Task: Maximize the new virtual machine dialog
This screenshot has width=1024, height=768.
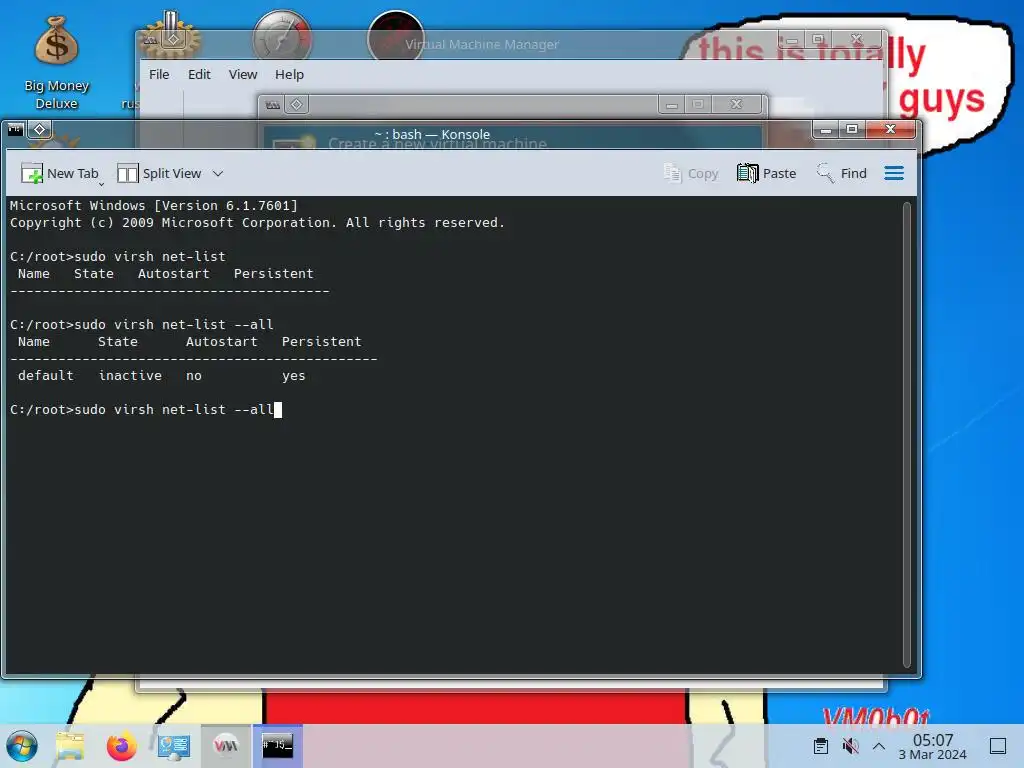Action: point(698,104)
